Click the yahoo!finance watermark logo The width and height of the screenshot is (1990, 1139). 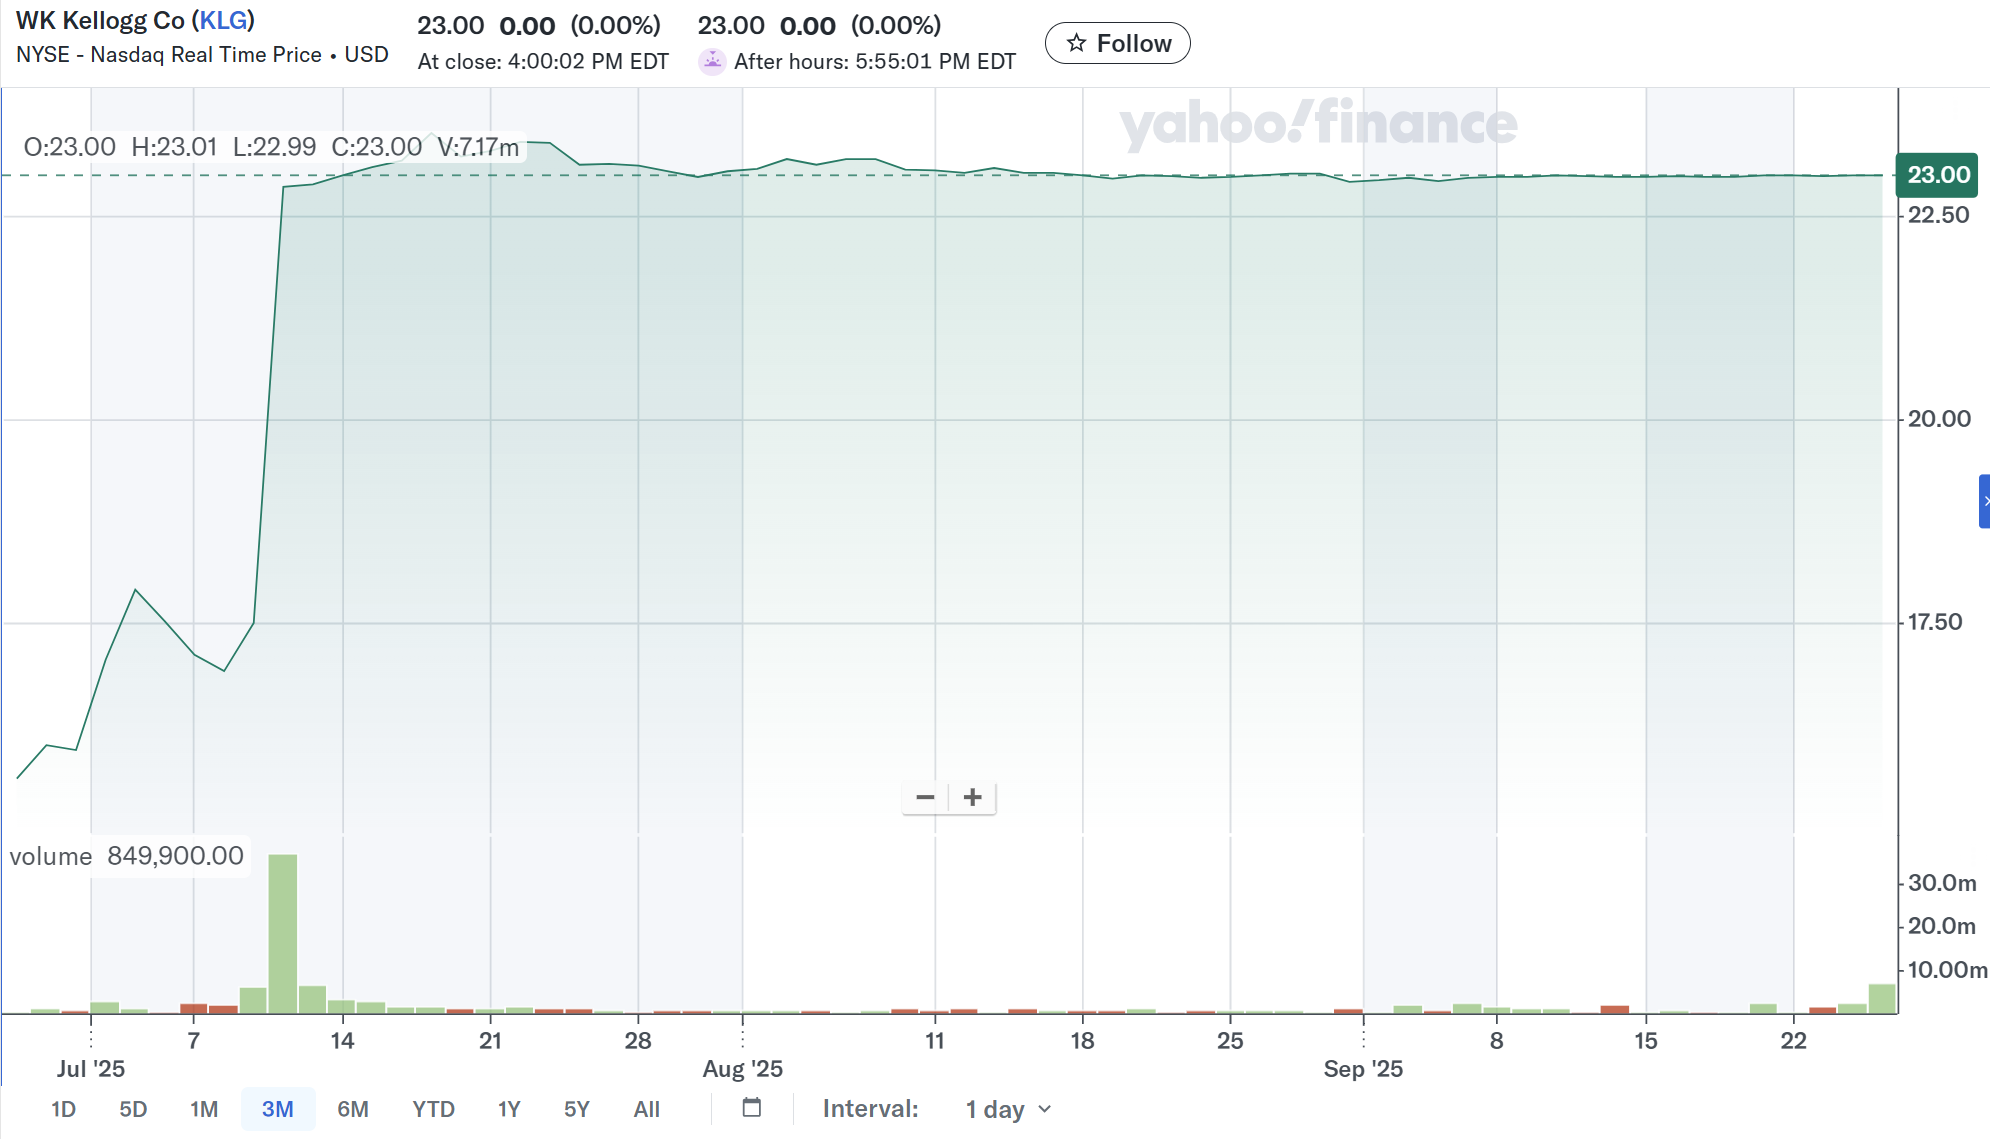point(1318,123)
